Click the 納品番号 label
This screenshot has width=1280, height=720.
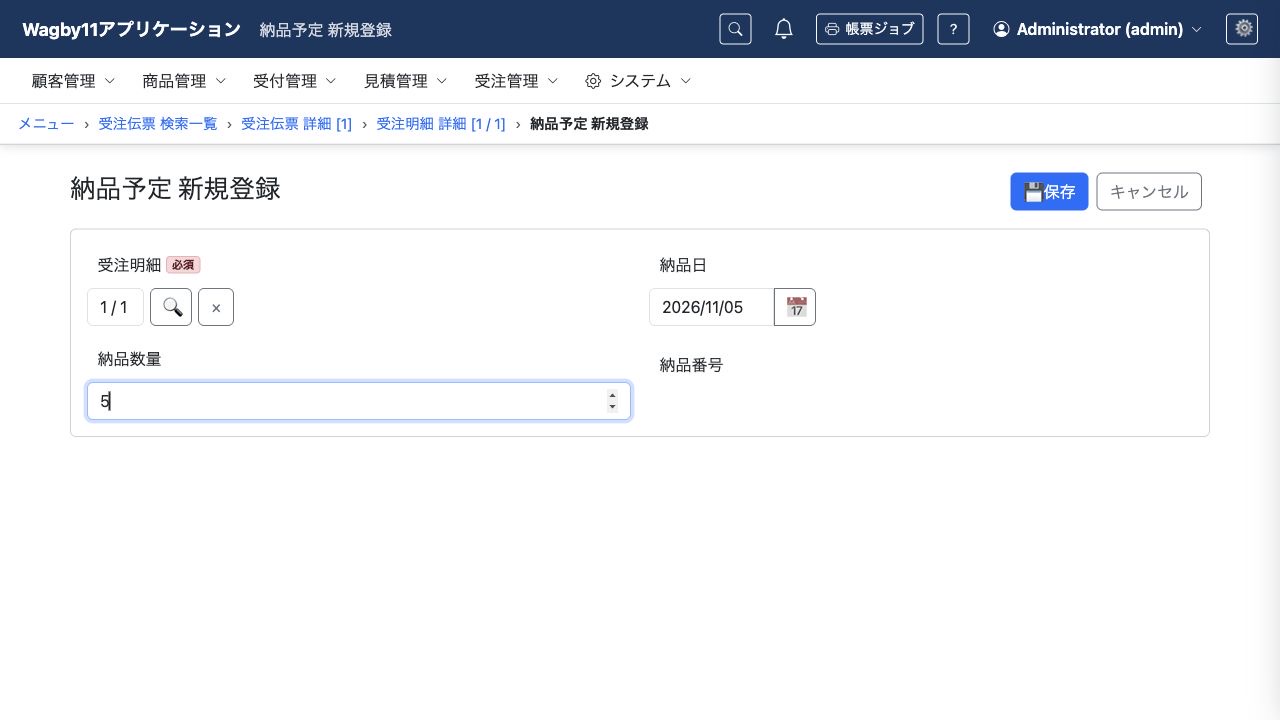[x=691, y=365]
